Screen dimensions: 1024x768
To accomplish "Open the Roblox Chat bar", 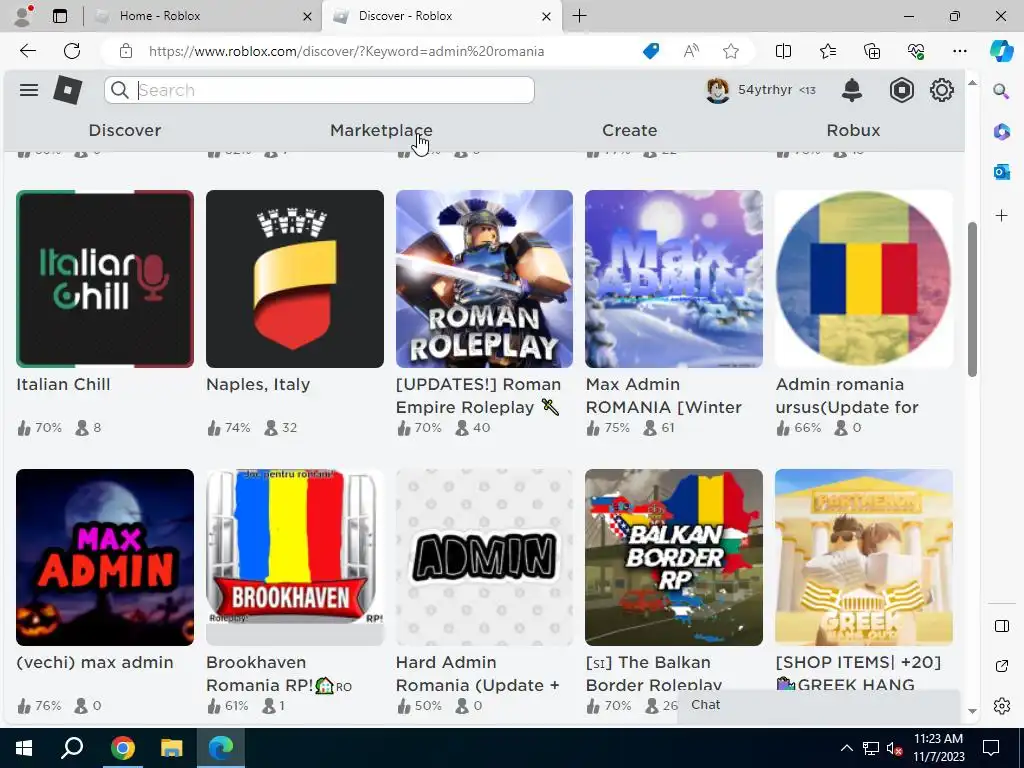I will pyautogui.click(x=818, y=705).
